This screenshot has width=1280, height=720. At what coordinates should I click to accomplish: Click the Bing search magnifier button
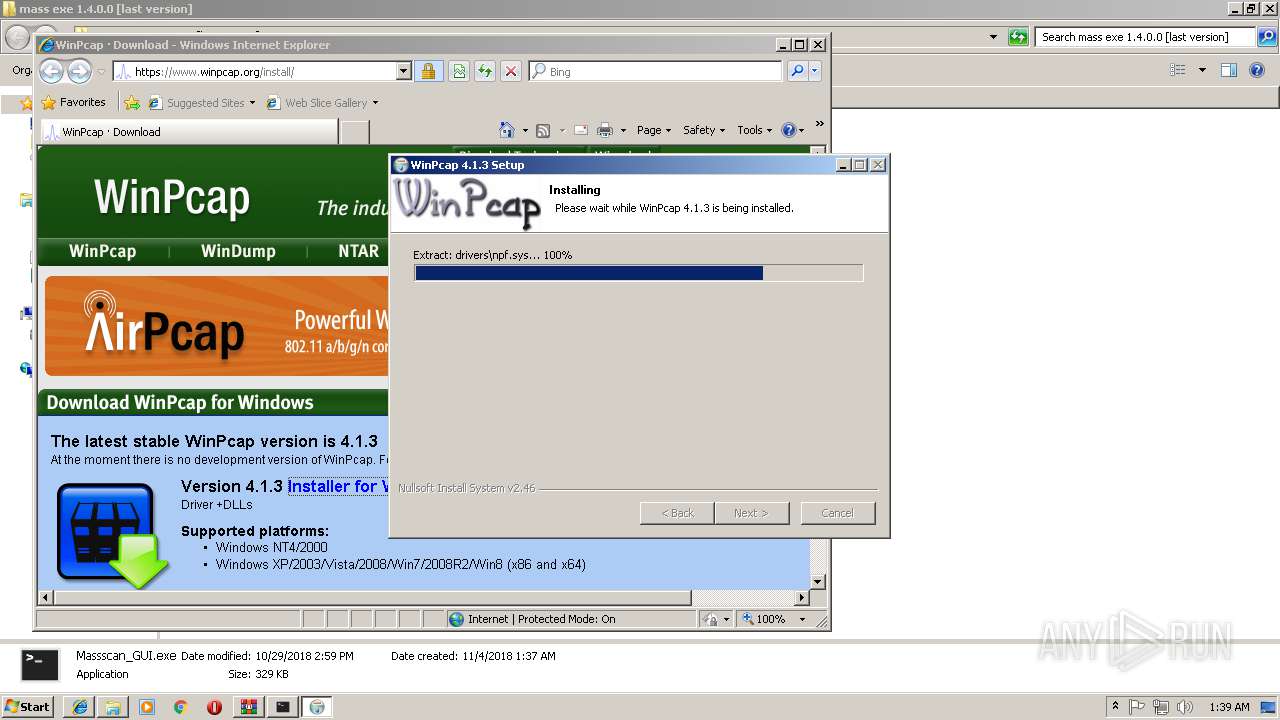[x=797, y=71]
